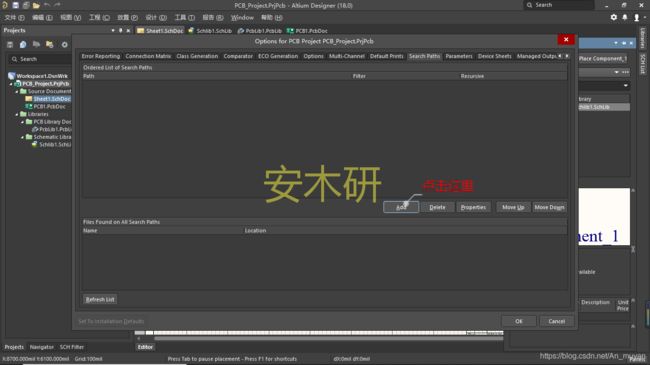Close the Projects panel with its x
Image resolution: width=650 pixels, height=365 pixels.
129,30
